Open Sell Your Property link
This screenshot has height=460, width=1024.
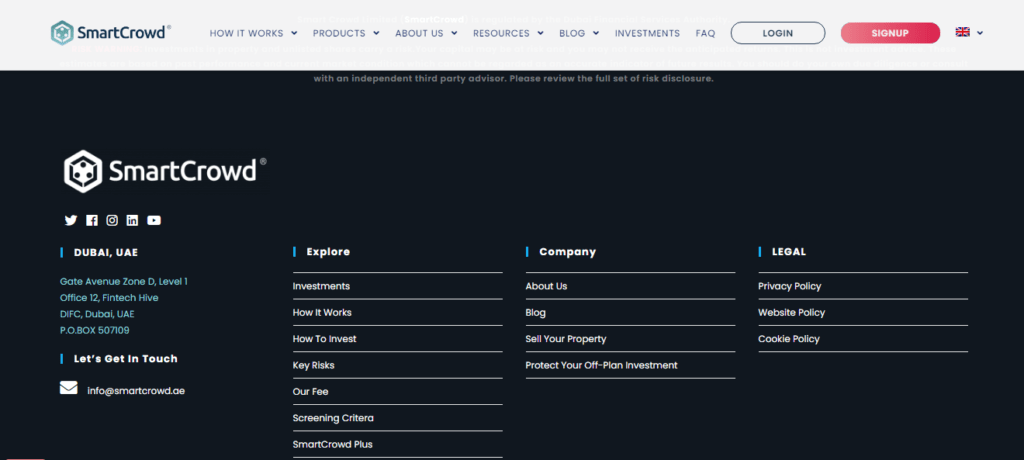click(566, 338)
